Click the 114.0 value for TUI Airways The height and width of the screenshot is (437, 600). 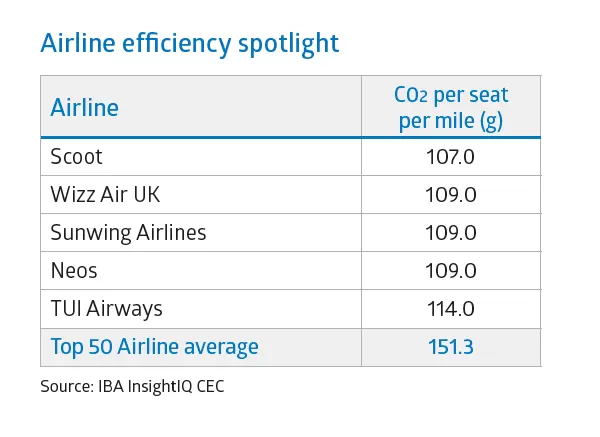[450, 308]
